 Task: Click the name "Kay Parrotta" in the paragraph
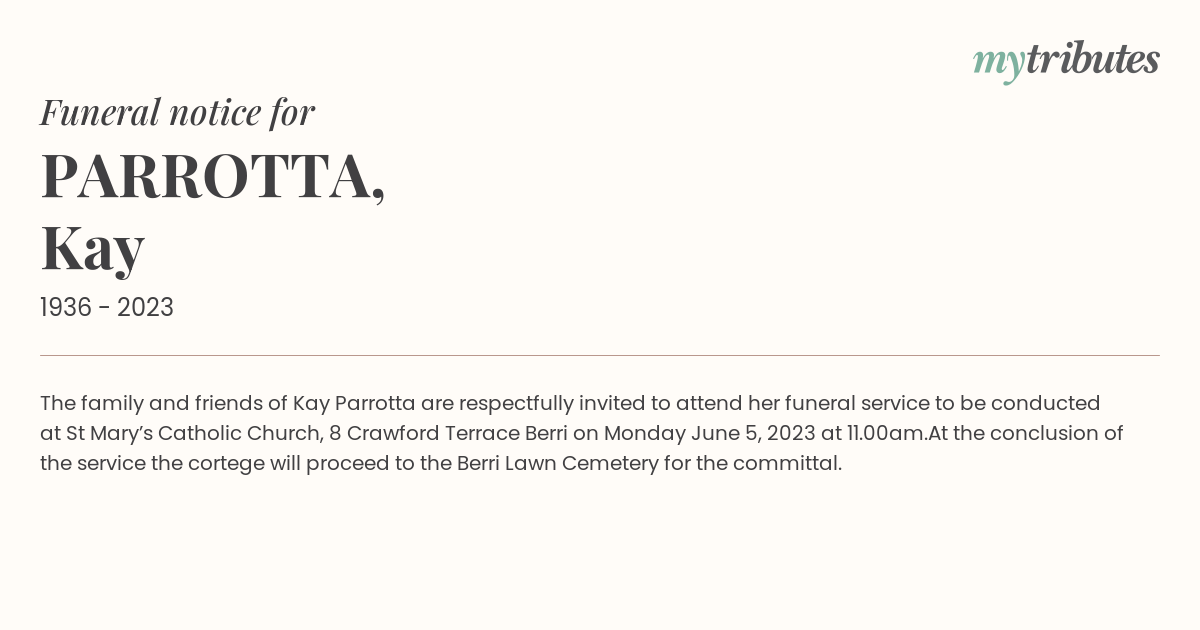tap(354, 404)
